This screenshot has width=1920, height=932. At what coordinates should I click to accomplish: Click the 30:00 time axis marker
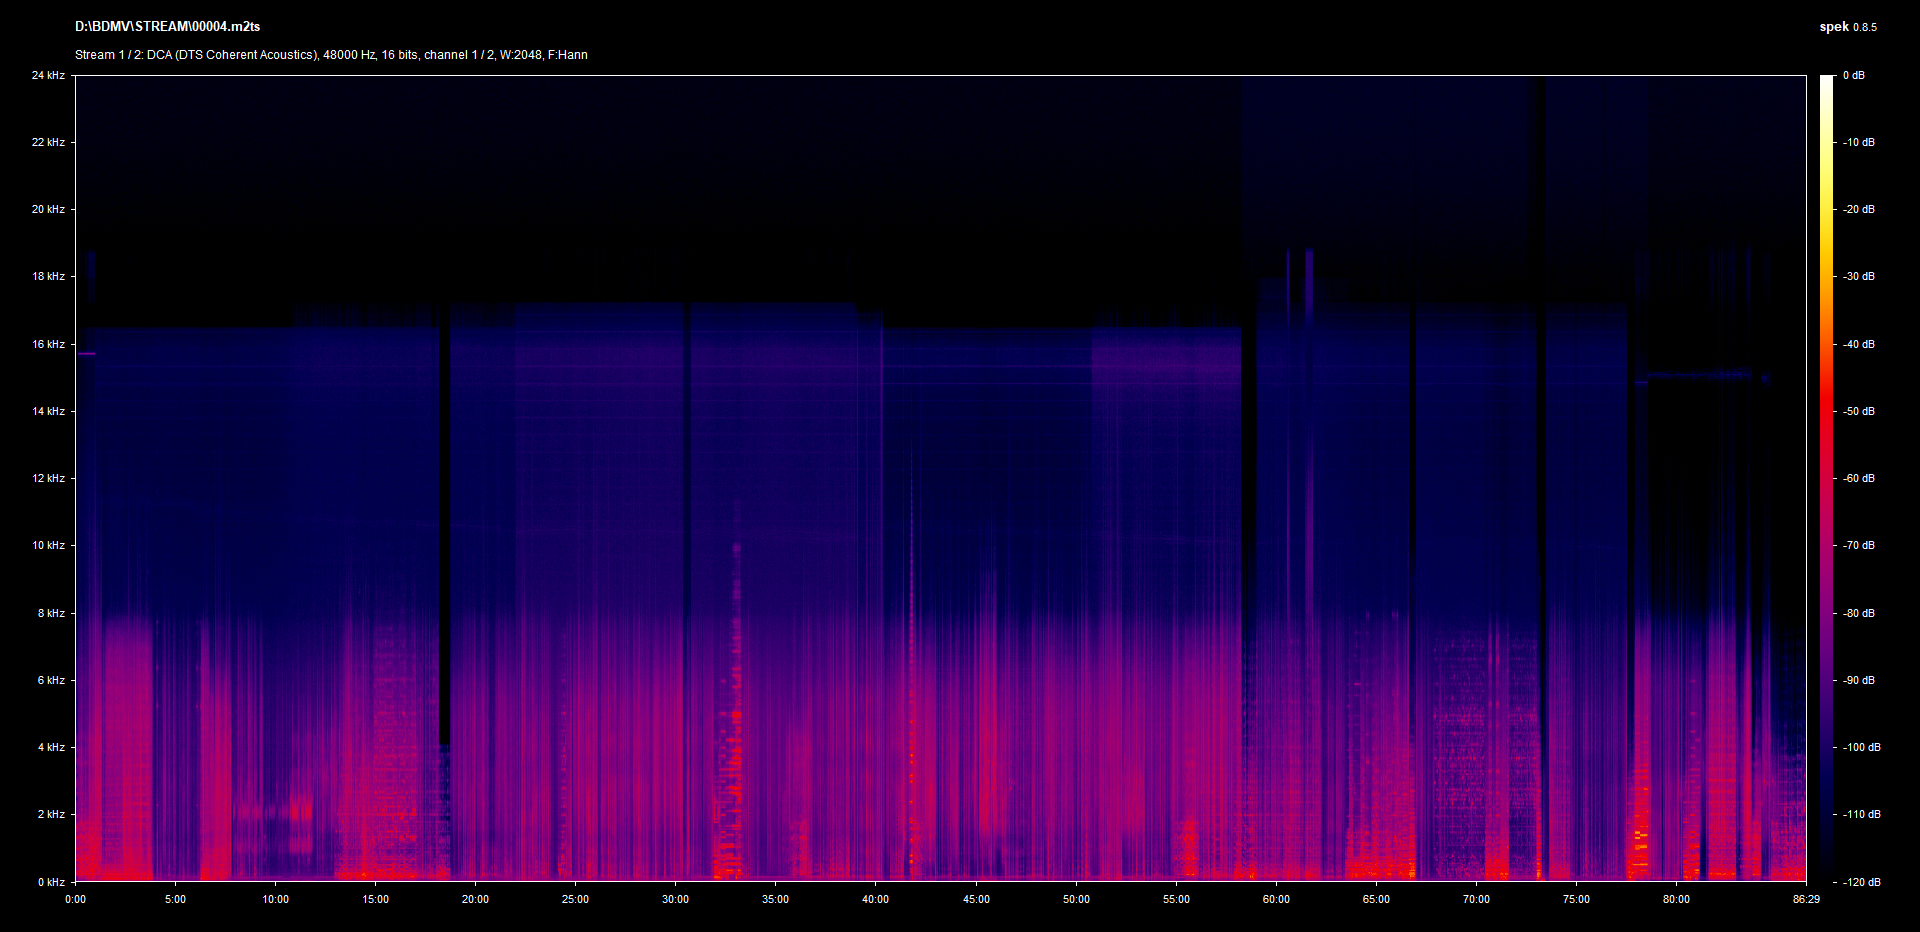pos(675,899)
